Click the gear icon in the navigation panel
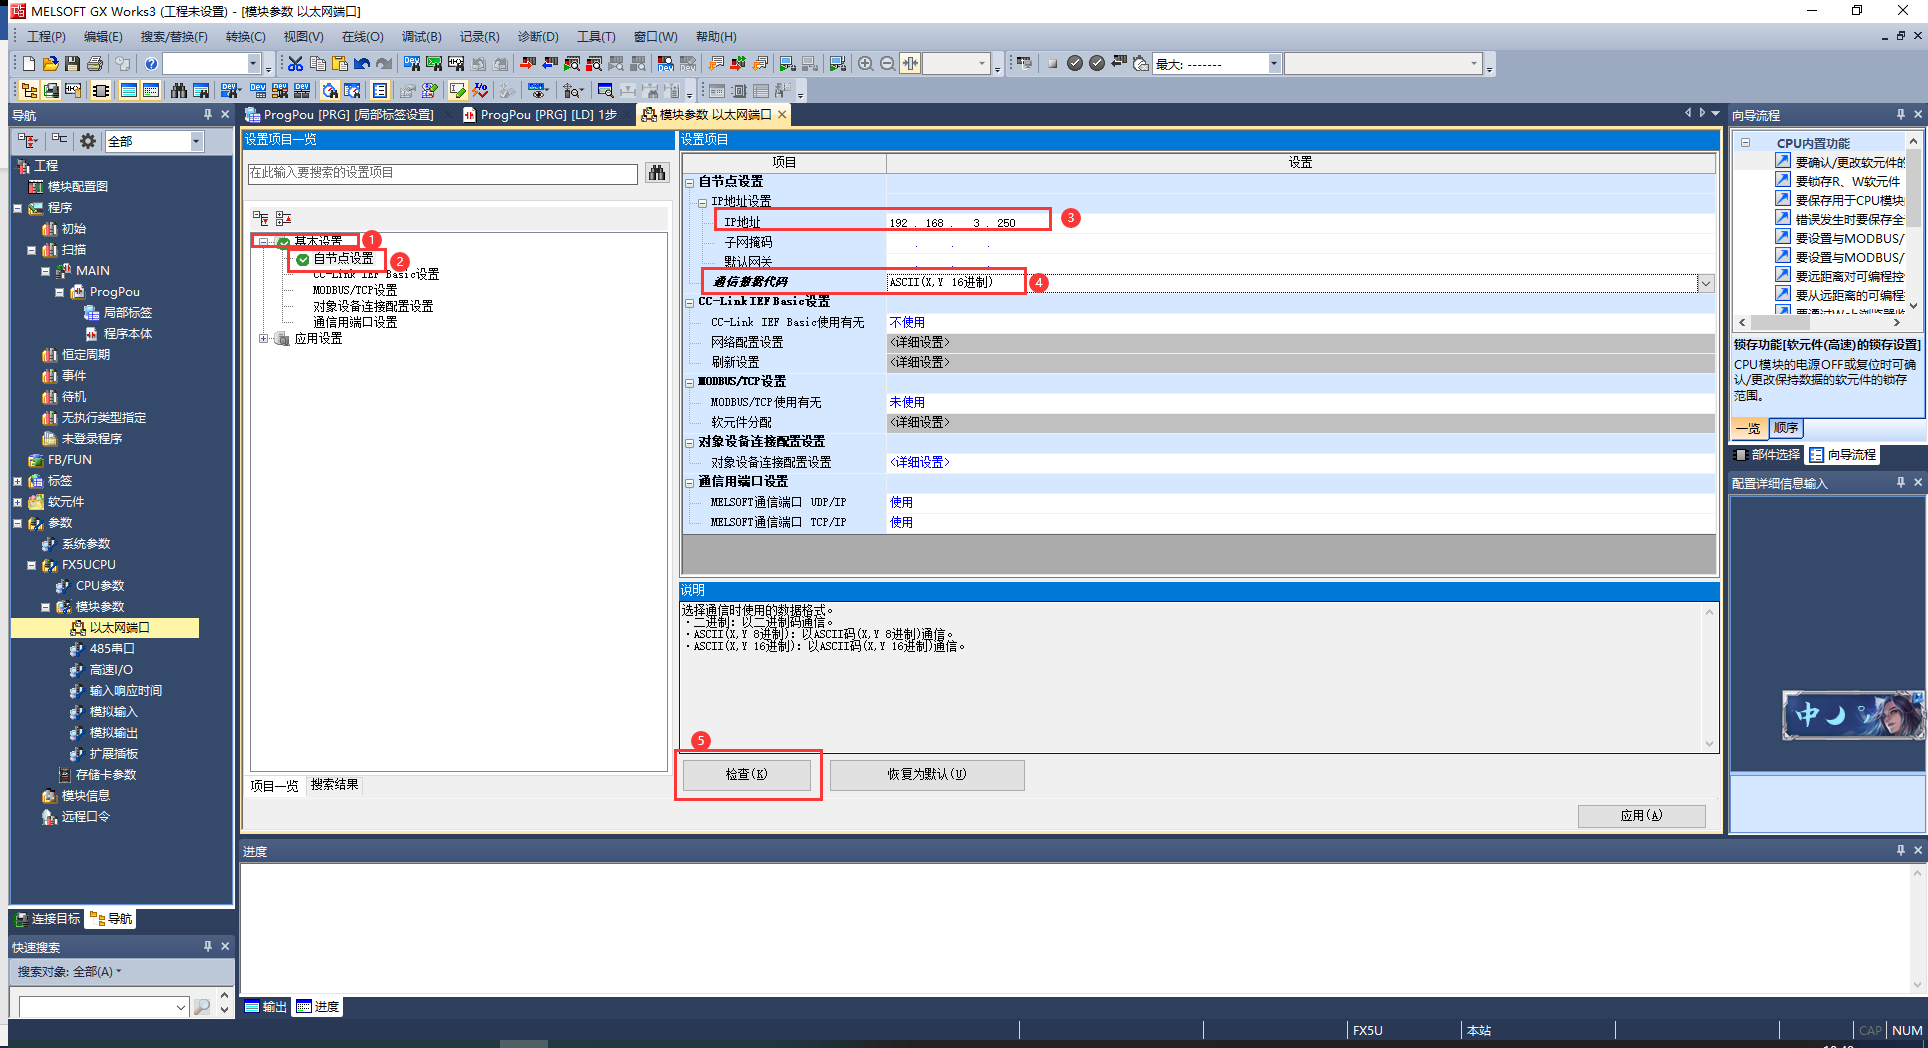Image resolution: width=1928 pixels, height=1048 pixels. (x=88, y=141)
